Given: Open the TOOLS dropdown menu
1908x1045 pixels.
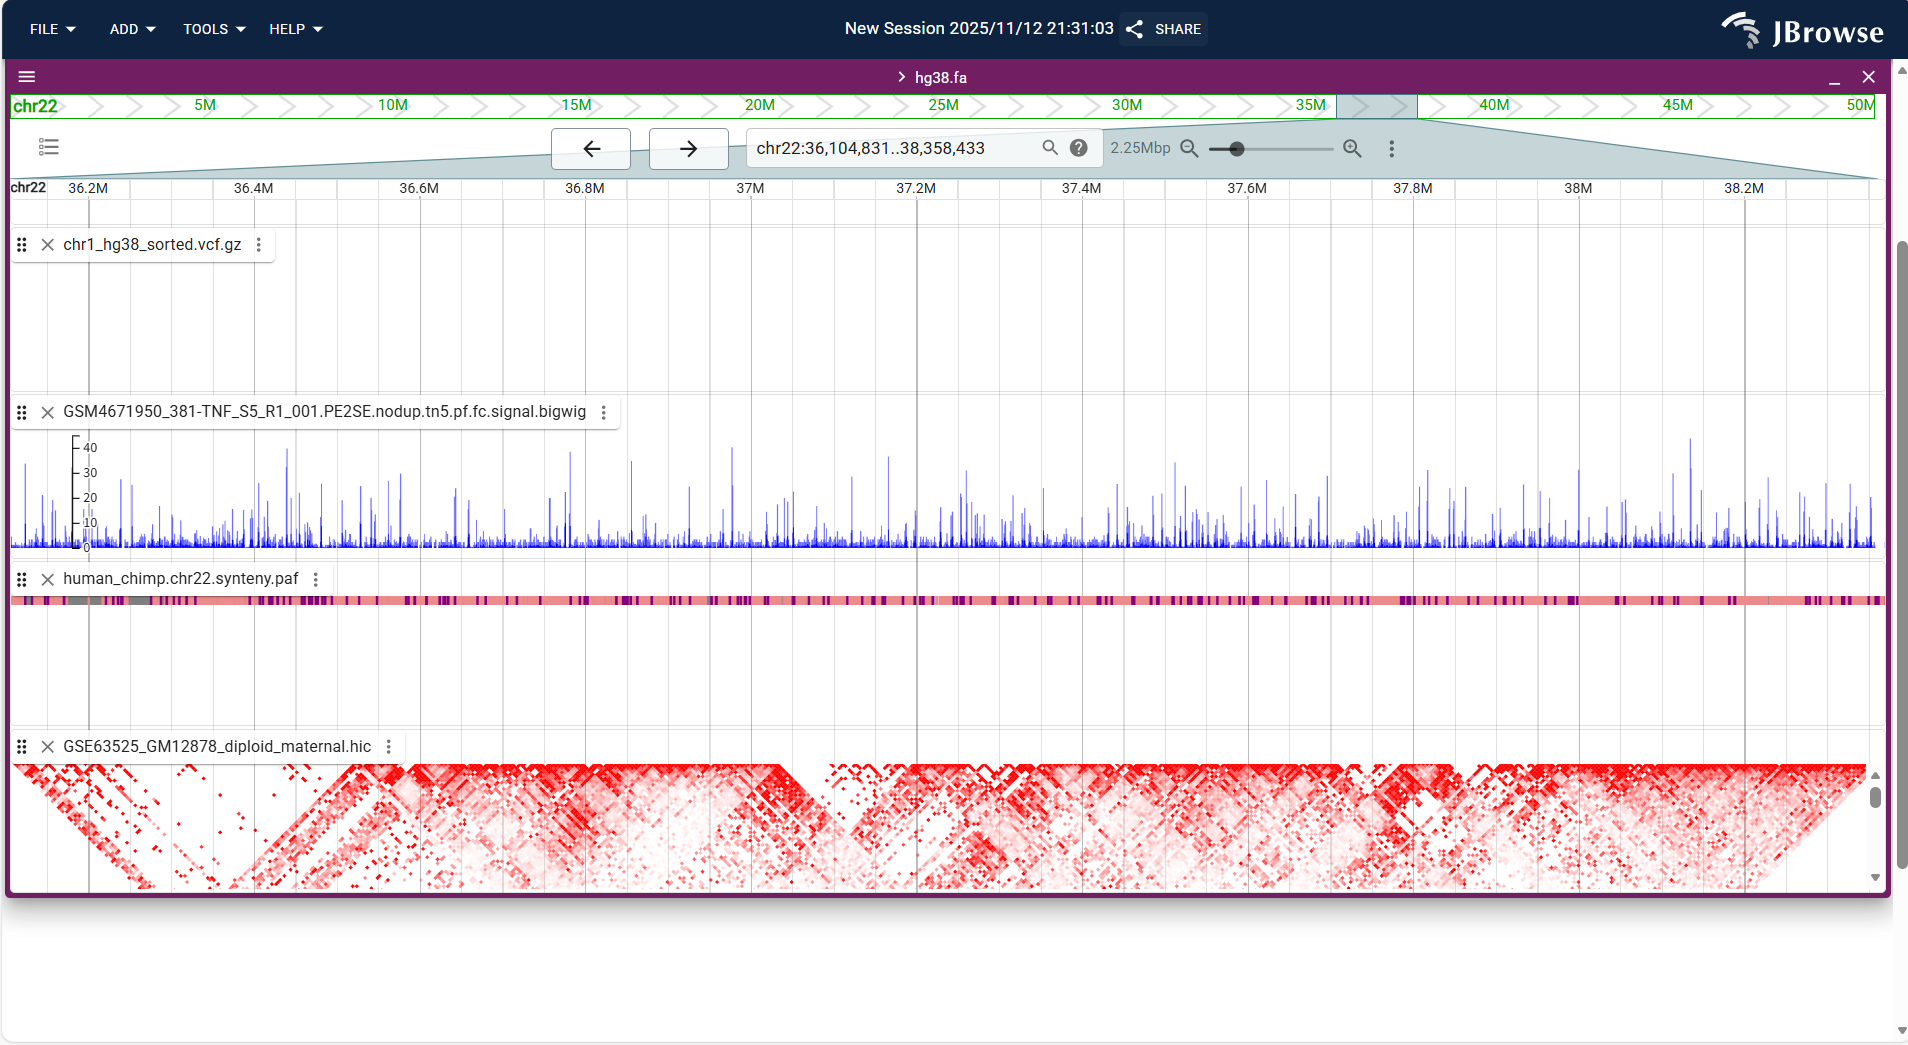Looking at the screenshot, I should (x=213, y=29).
